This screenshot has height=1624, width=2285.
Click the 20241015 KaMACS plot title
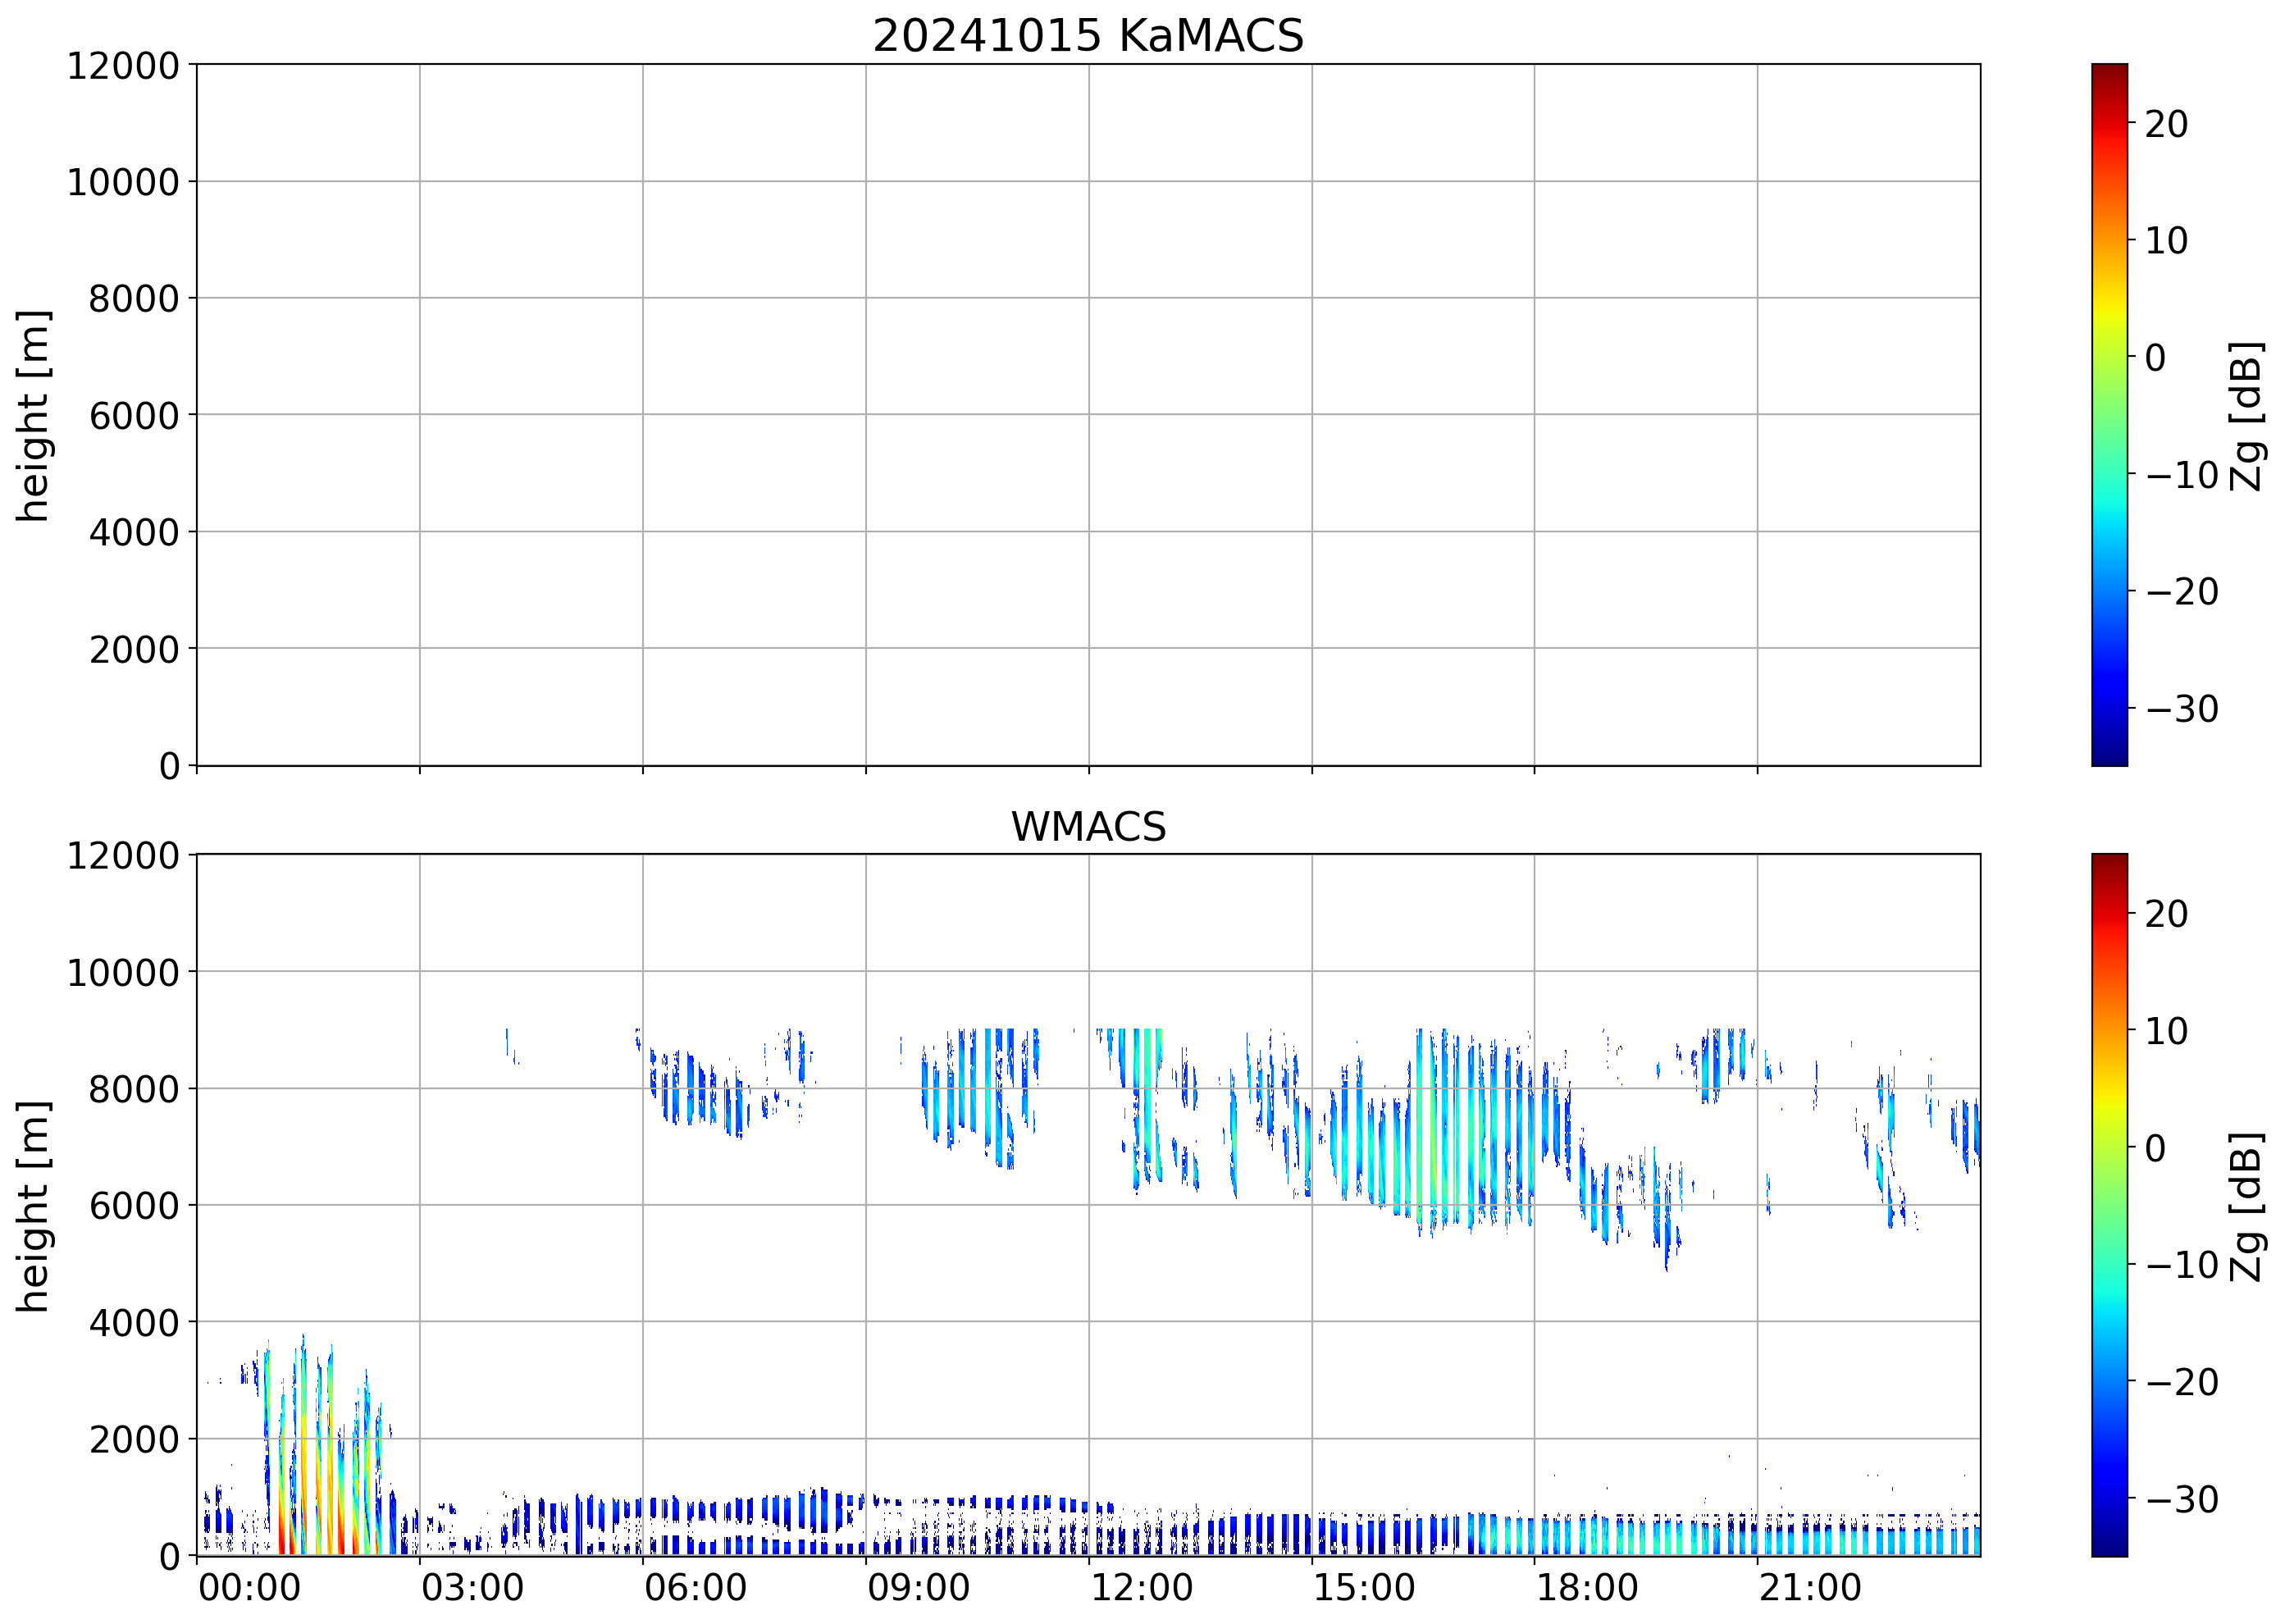1088,36
